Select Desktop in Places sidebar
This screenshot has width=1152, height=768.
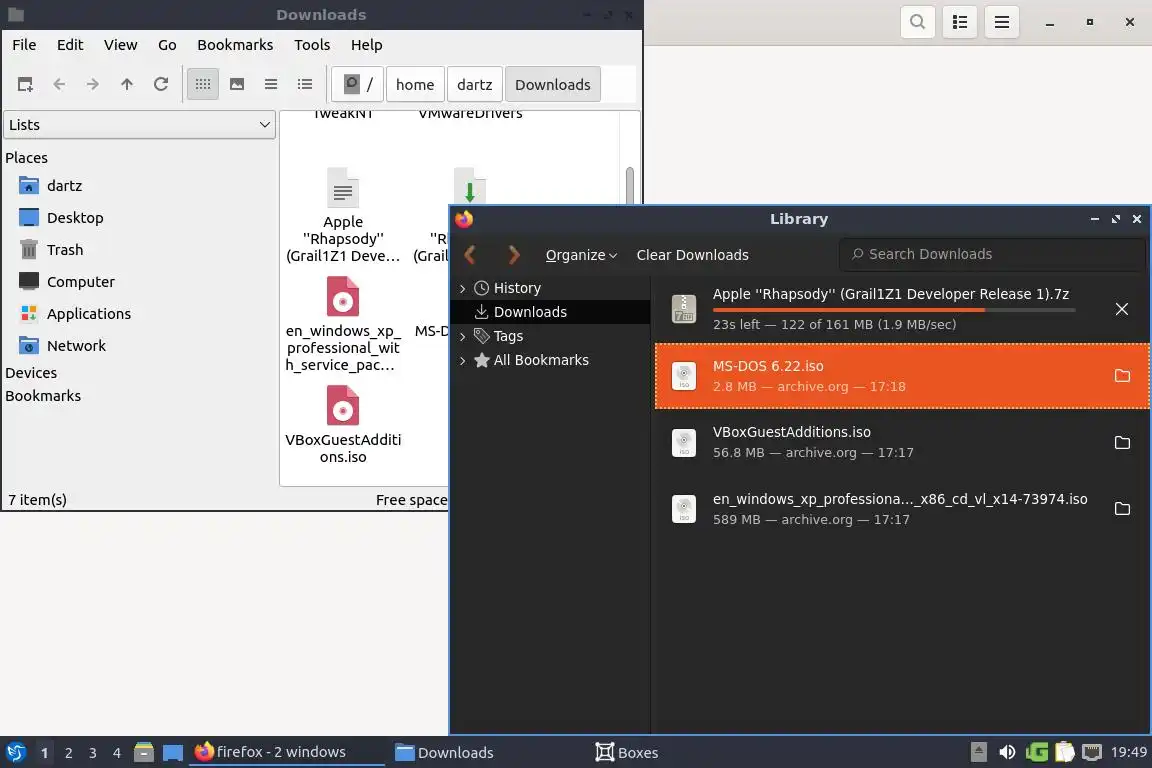(75, 218)
